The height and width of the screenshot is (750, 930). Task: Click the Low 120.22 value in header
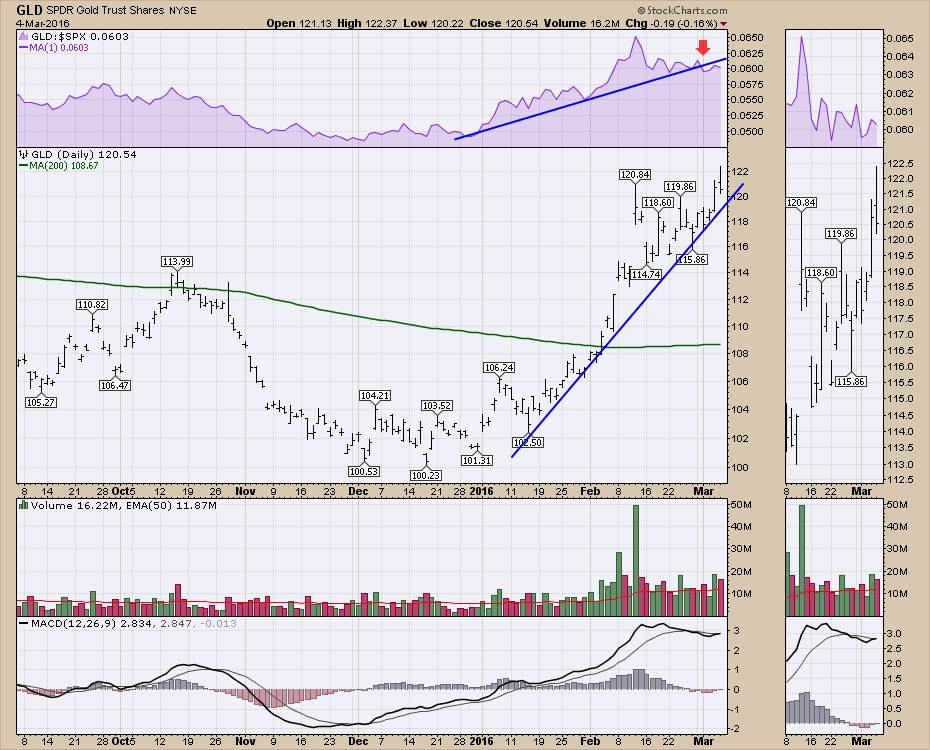coord(434,23)
